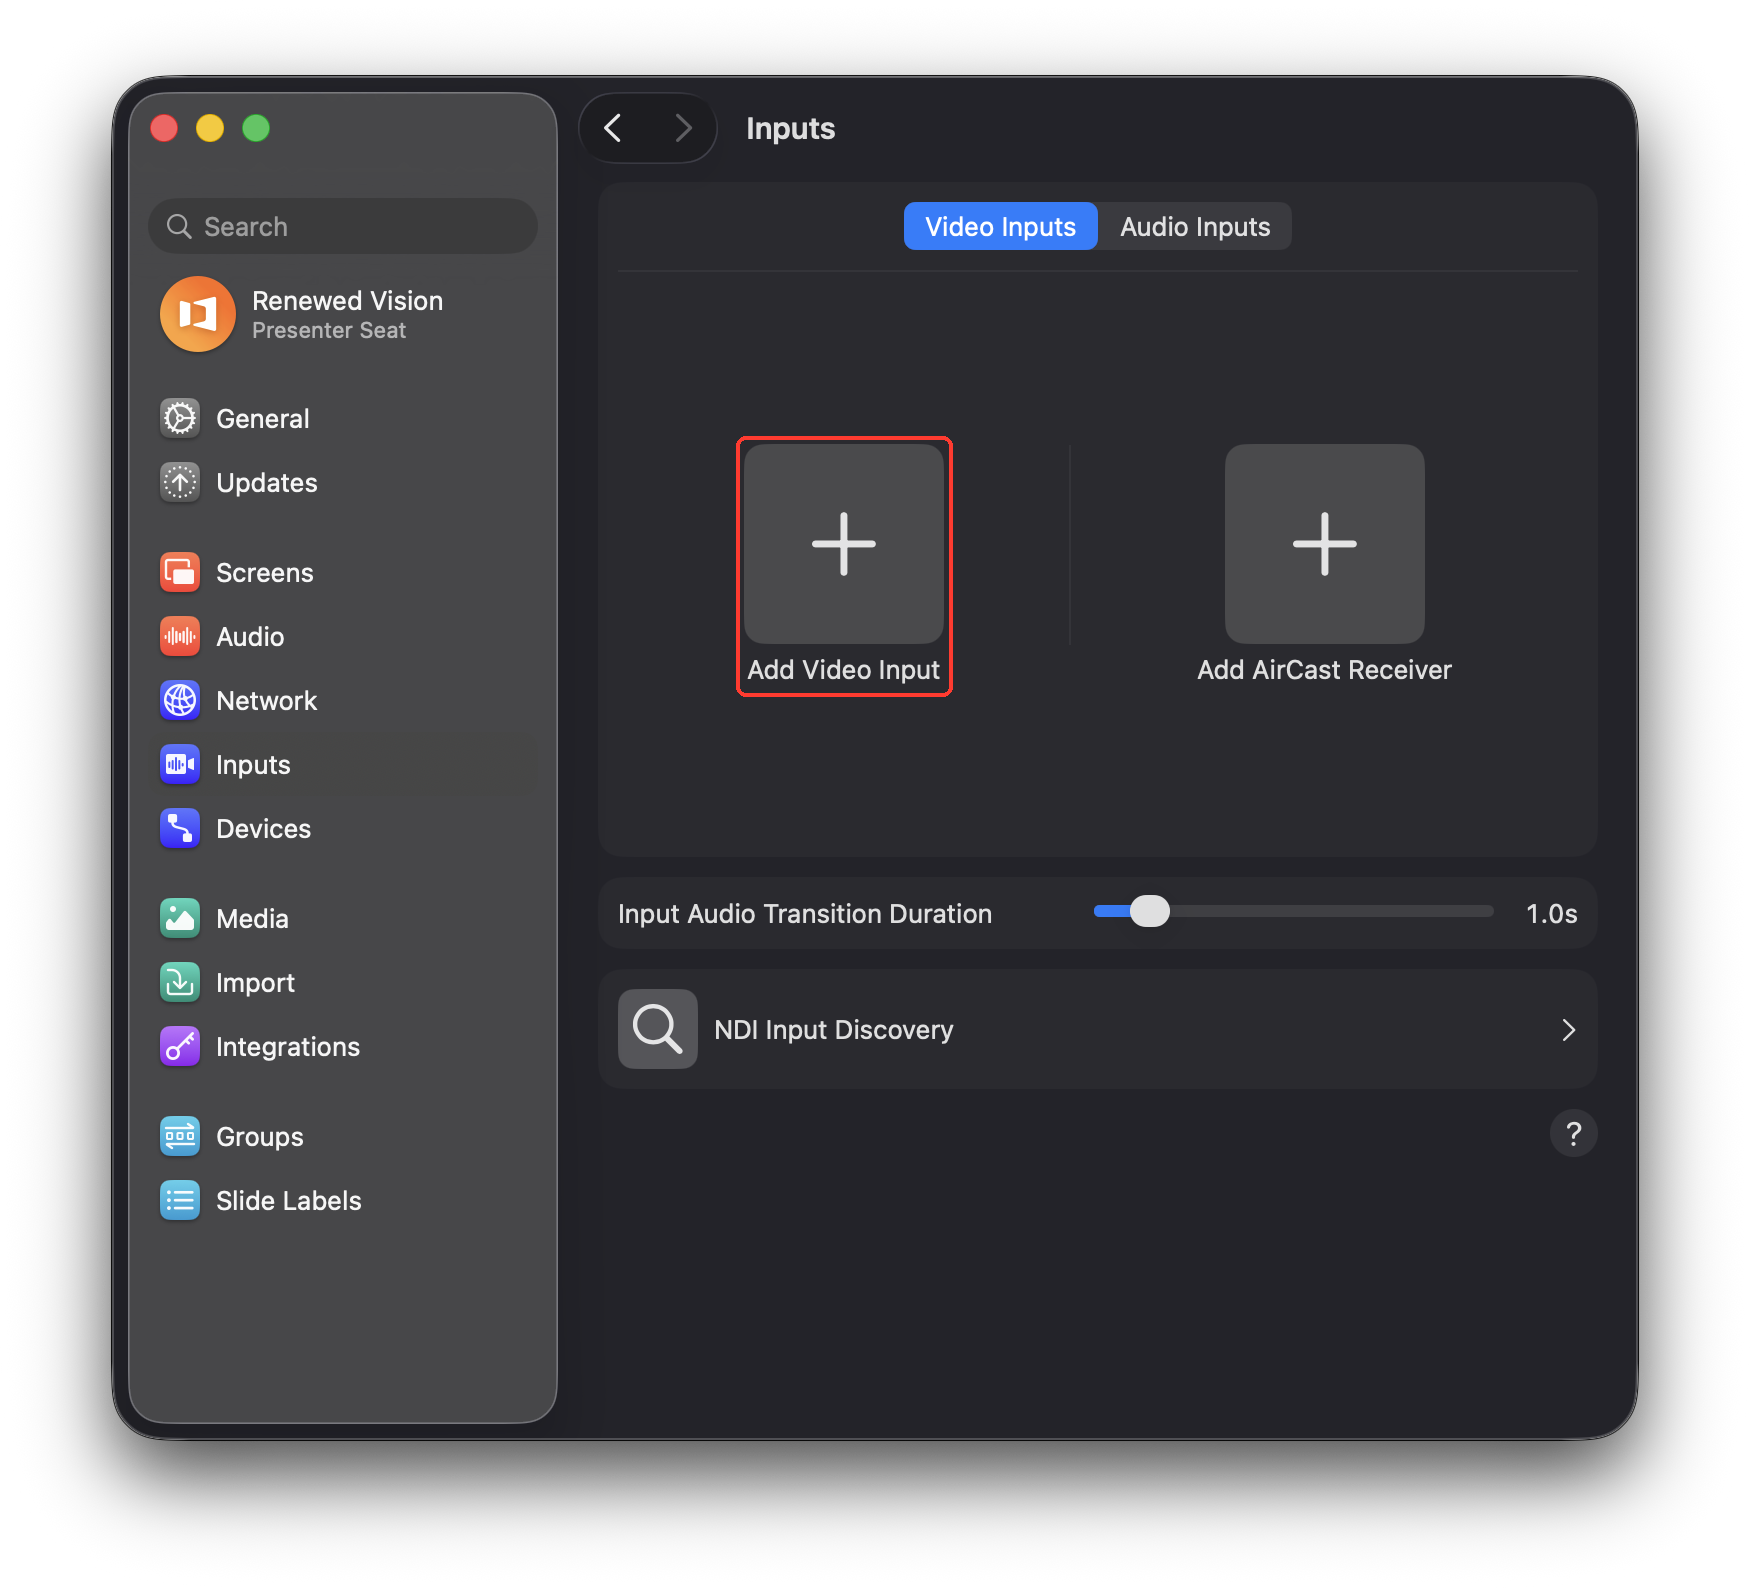The width and height of the screenshot is (1750, 1588).
Task: Open the Screens icon in sidebar
Action: 180,572
